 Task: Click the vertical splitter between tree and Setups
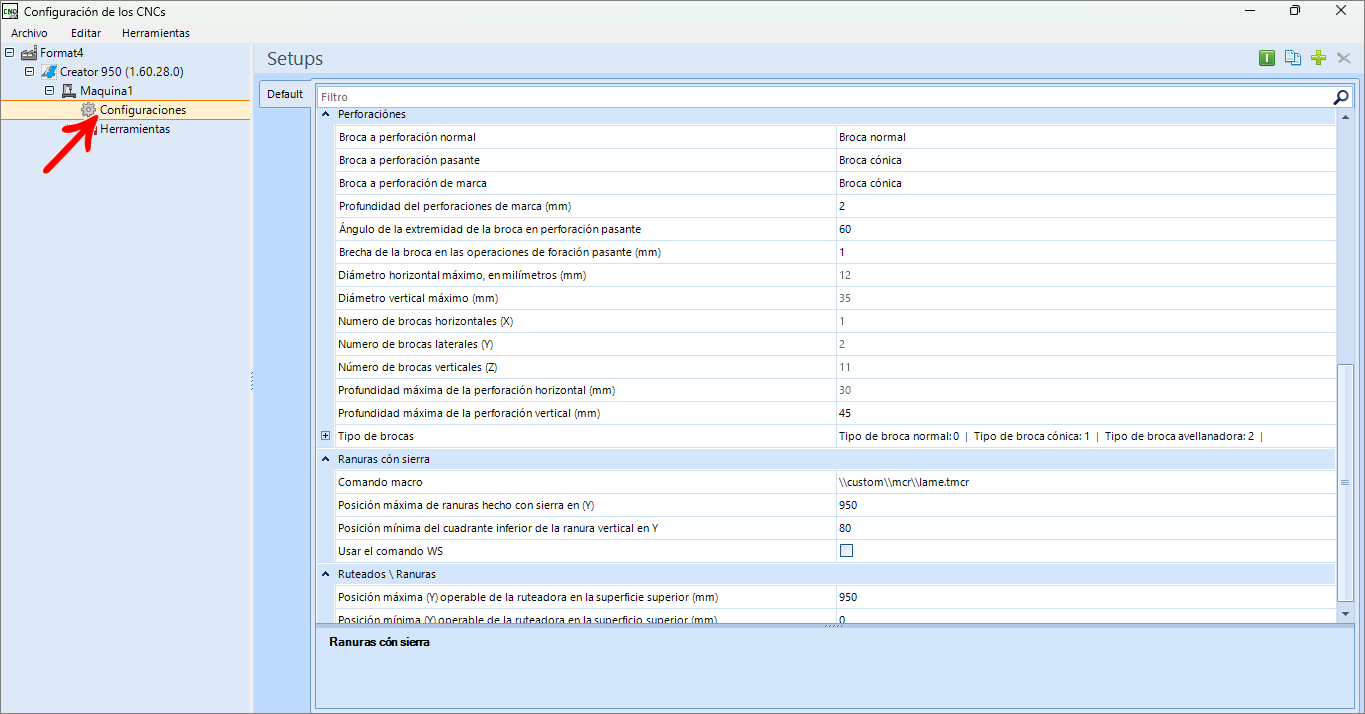point(252,381)
